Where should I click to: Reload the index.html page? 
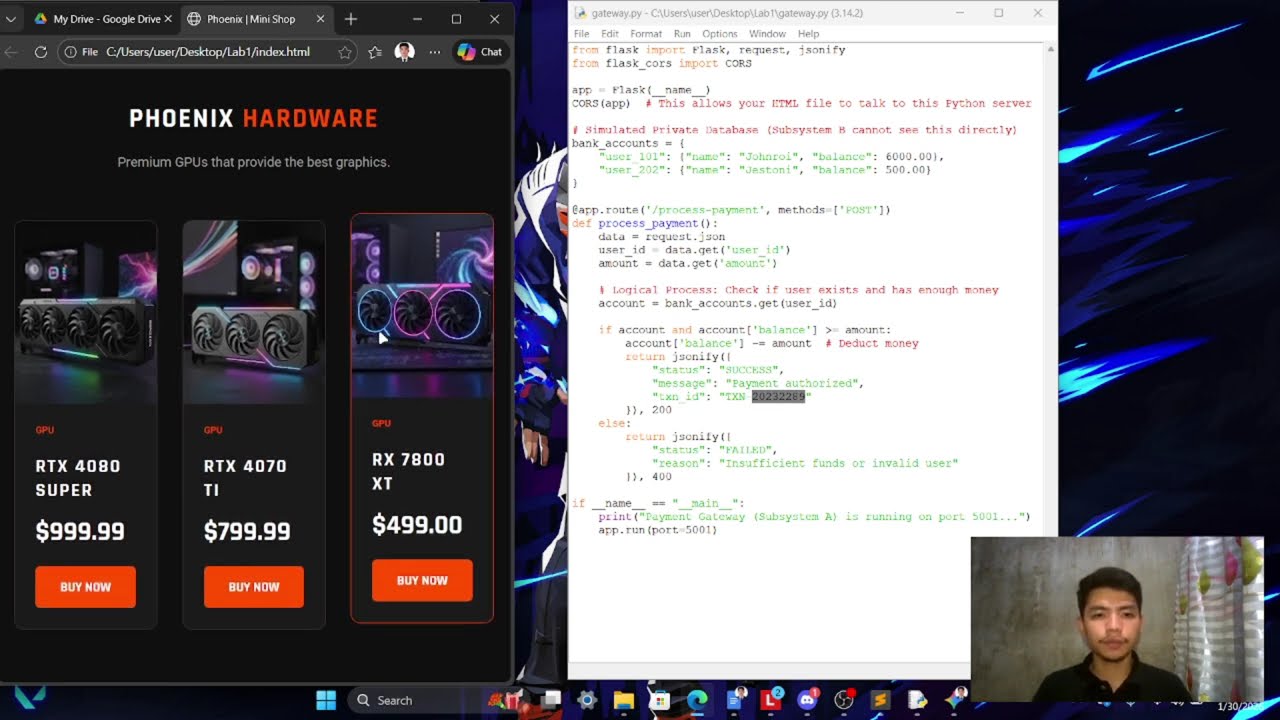41,52
